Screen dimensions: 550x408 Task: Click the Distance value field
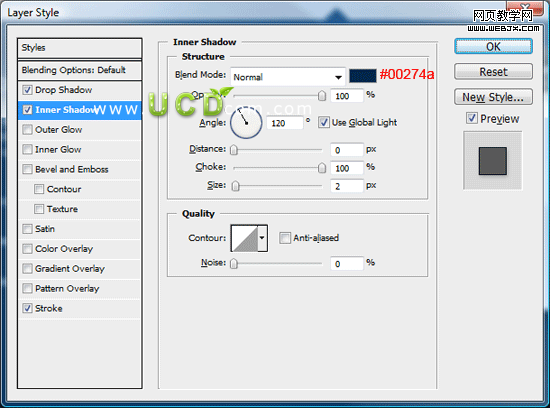click(x=347, y=150)
